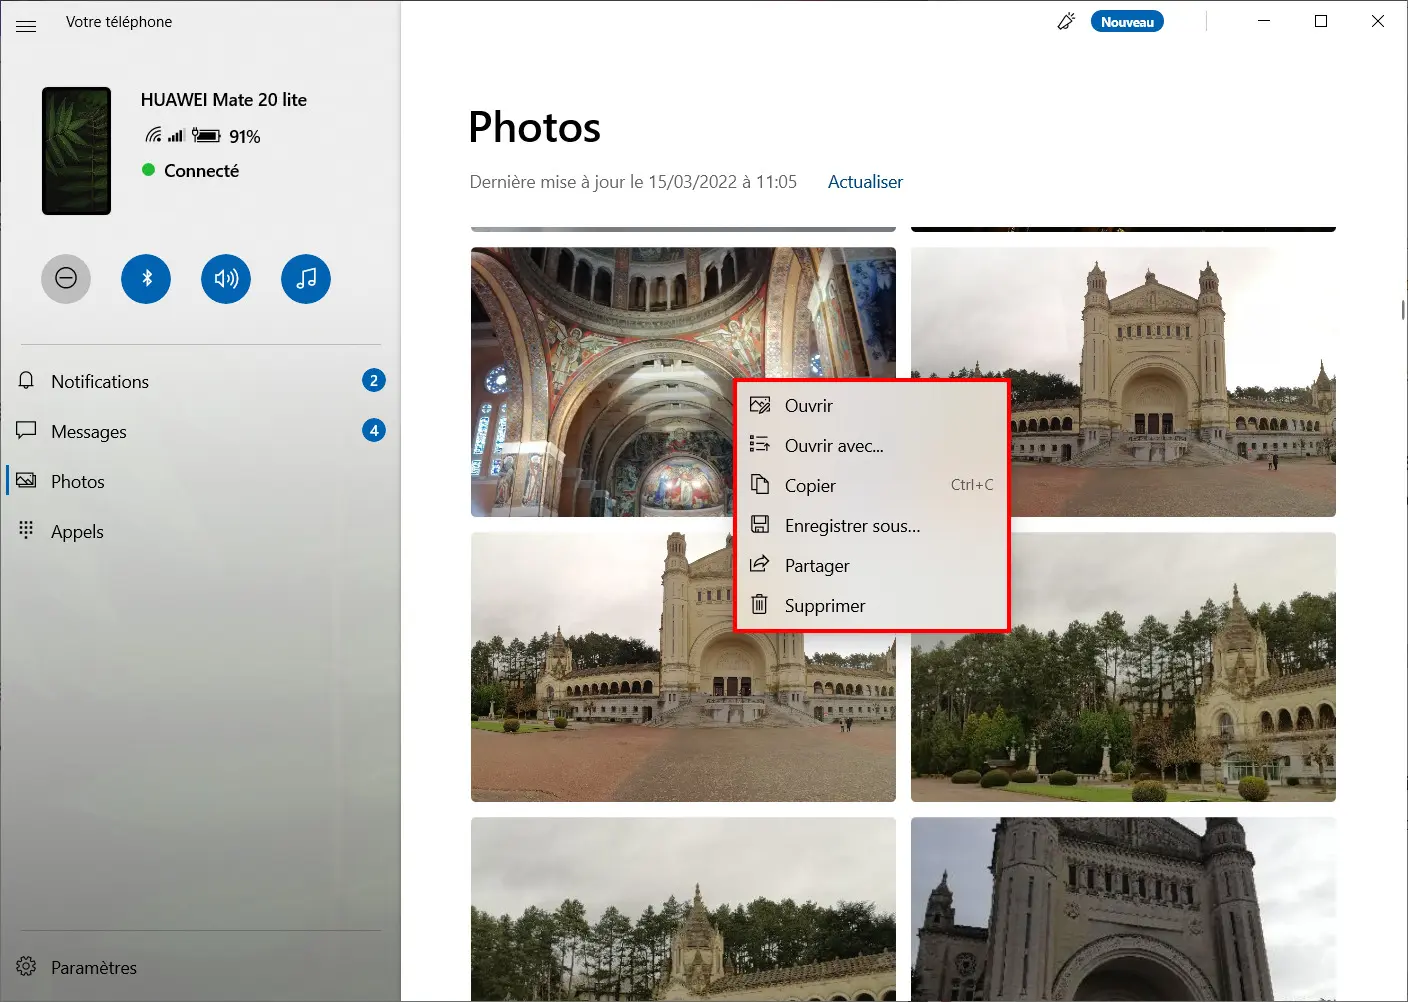Click the Messages badge showing 4
The width and height of the screenshot is (1408, 1002).
[374, 430]
